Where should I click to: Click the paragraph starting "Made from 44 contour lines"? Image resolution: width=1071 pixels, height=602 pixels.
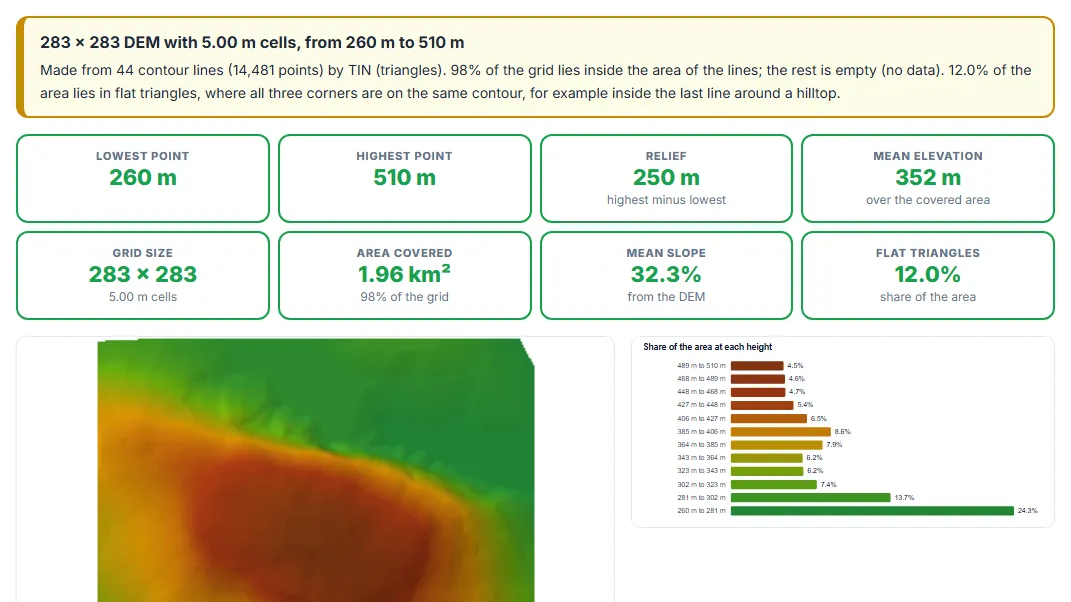coord(536,81)
